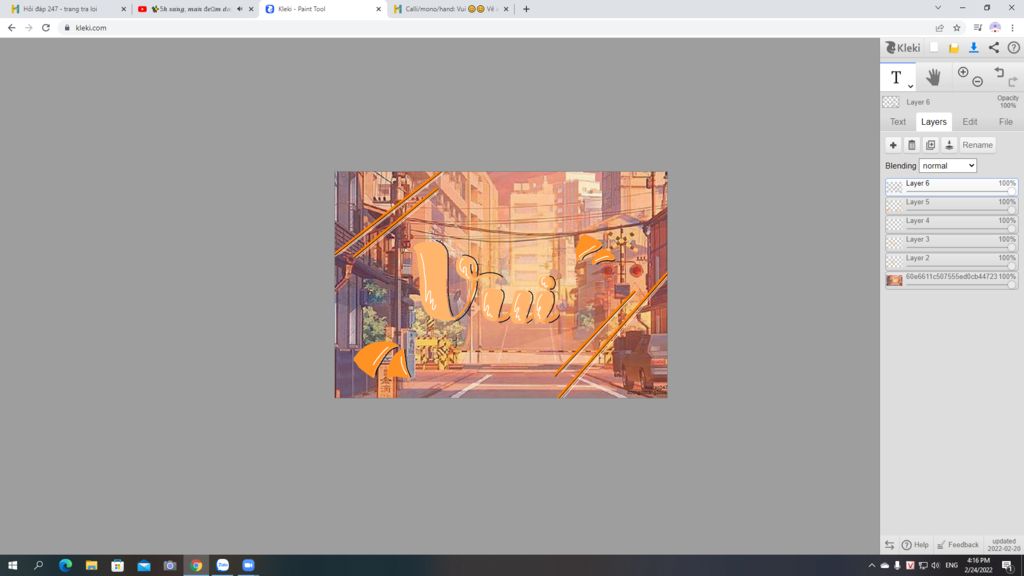This screenshot has width=1024, height=576.
Task: Open a new browser tab
Action: pyautogui.click(x=526, y=9)
